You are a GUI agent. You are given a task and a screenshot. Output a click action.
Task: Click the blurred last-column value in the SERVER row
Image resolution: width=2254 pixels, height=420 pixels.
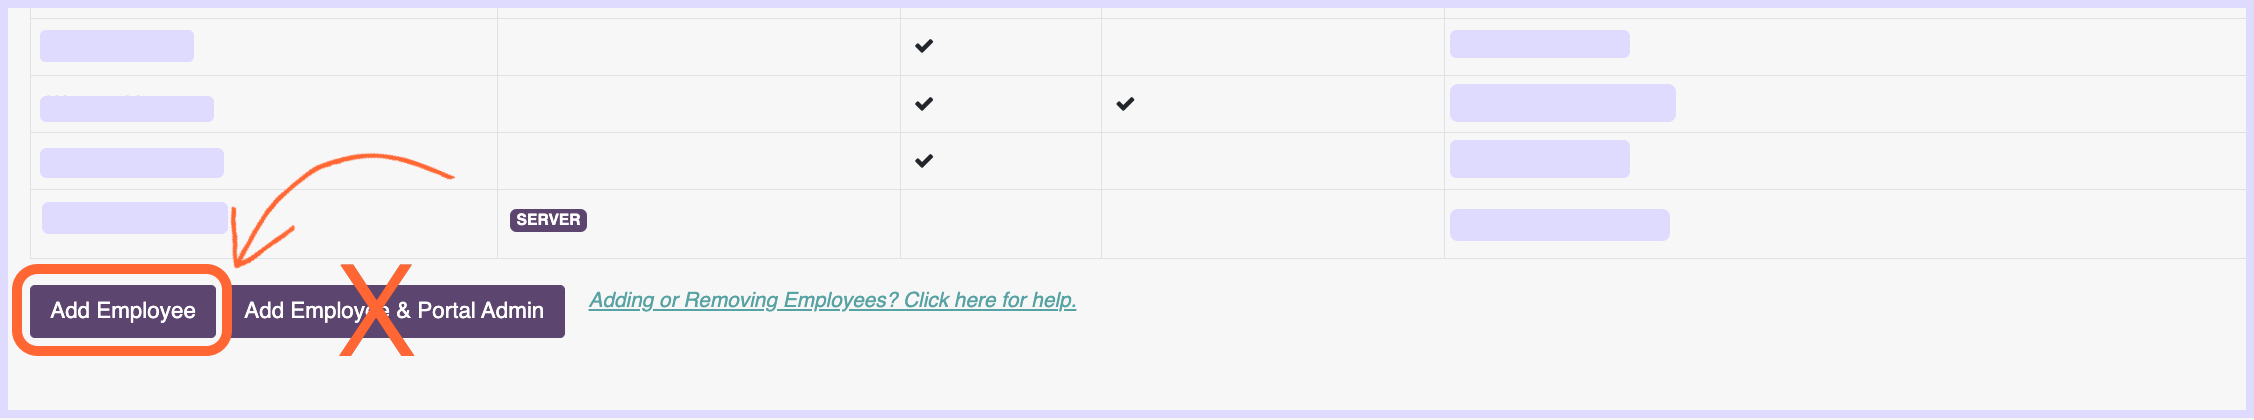point(1560,225)
